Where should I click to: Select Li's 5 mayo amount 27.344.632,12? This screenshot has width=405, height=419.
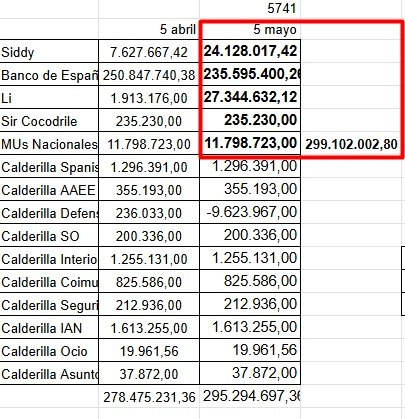(x=250, y=97)
